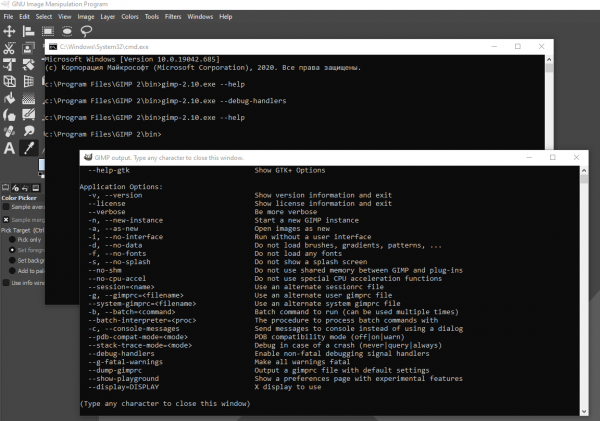Click the GIMP output scrollbar up arrow
This screenshot has height=421, width=600.
pos(584,171)
